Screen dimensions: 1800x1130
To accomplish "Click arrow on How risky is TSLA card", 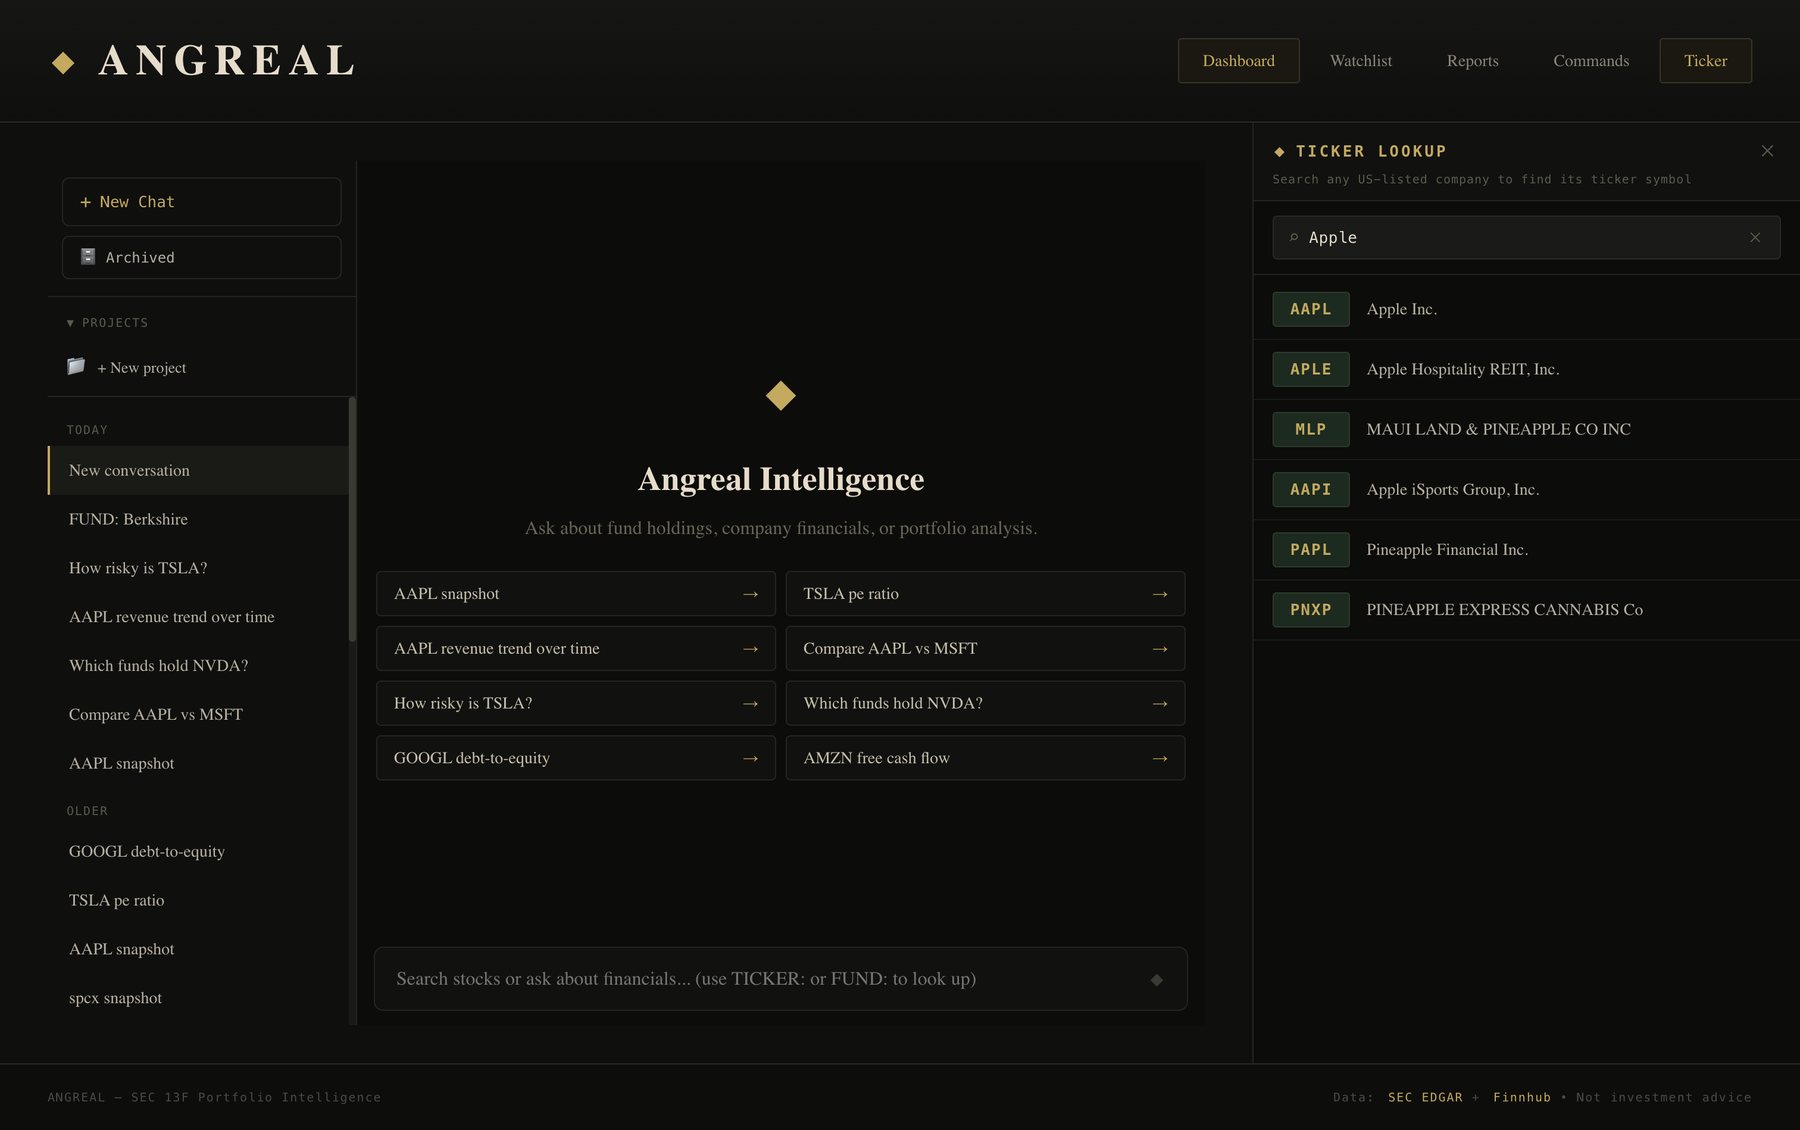I will (750, 704).
